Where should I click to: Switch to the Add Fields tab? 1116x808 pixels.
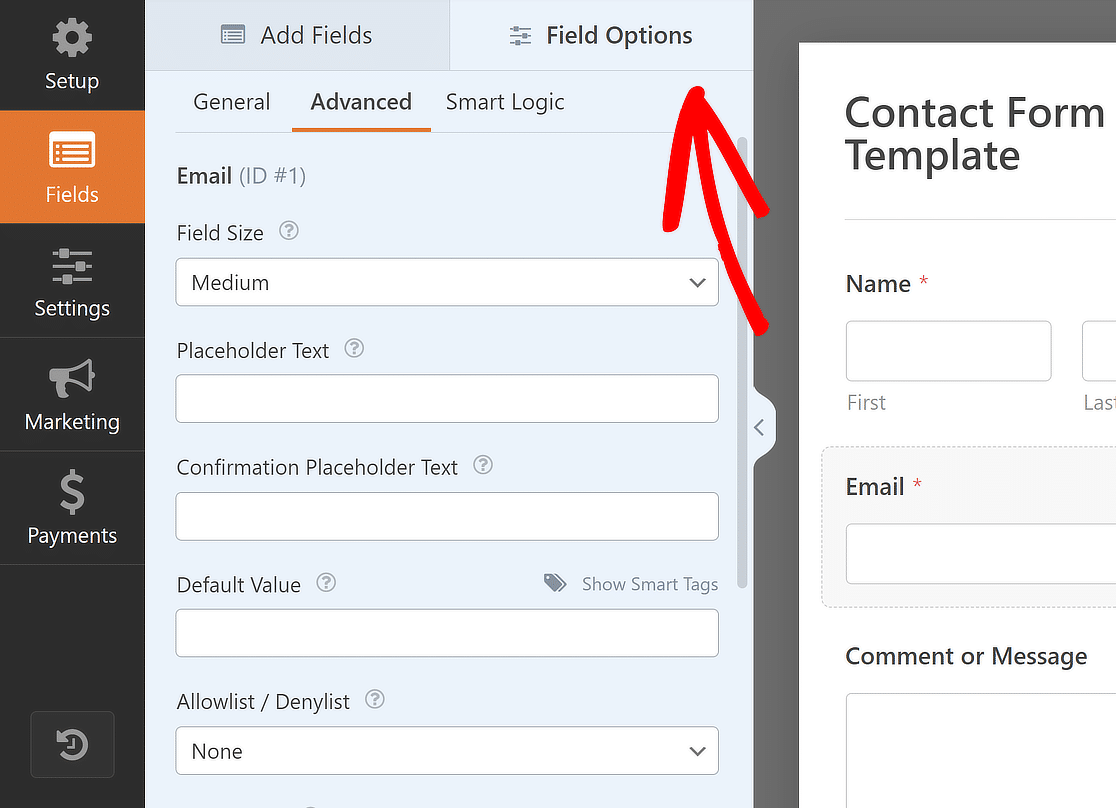[x=296, y=35]
